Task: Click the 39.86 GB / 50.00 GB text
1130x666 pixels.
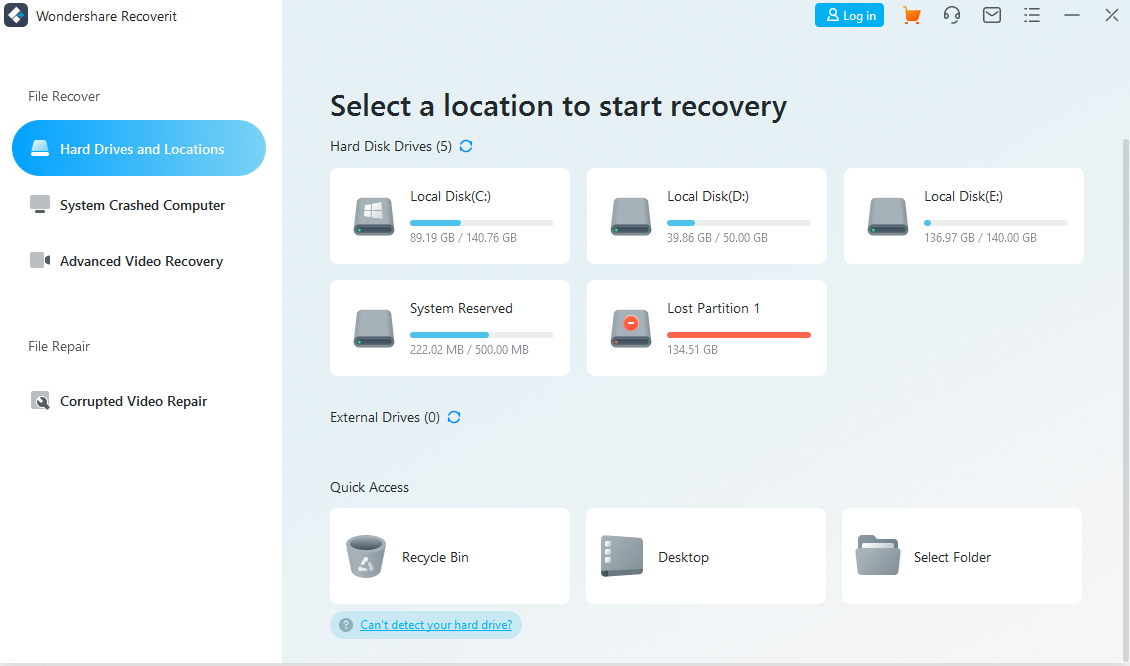Action: click(717, 238)
